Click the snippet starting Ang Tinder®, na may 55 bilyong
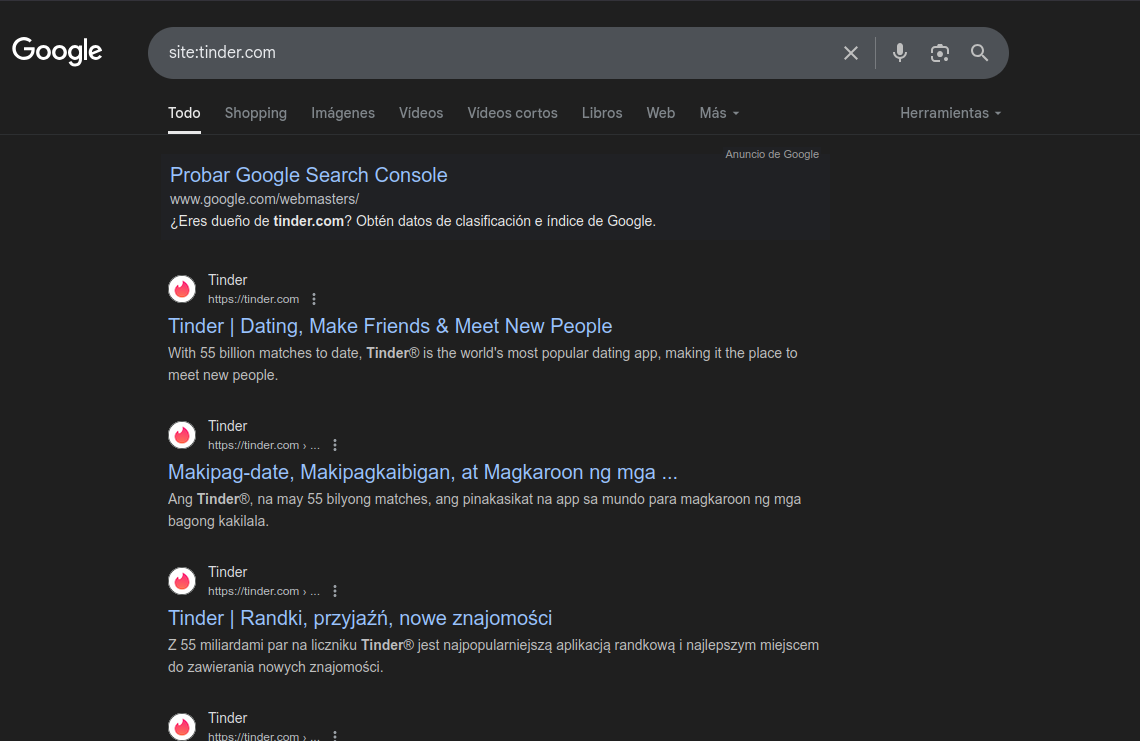Viewport: 1140px width, 741px height. [484, 510]
